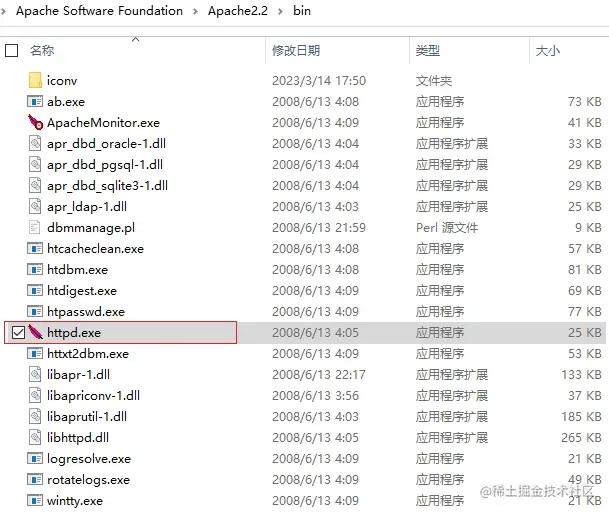Select the file name wintty.exe

pyautogui.click(x=75, y=501)
